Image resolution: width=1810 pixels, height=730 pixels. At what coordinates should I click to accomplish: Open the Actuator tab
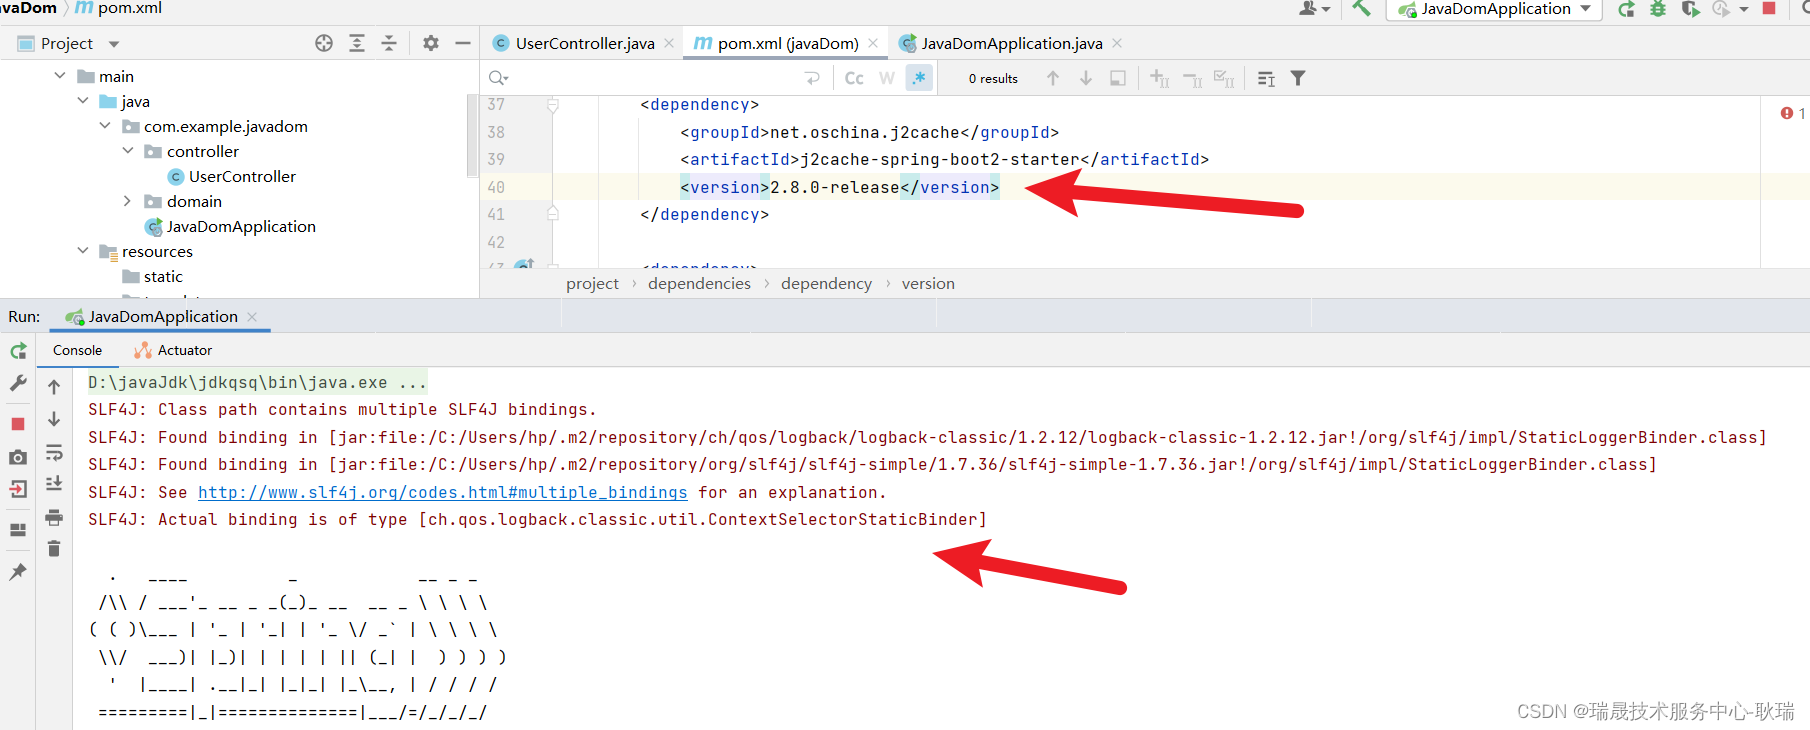point(173,350)
